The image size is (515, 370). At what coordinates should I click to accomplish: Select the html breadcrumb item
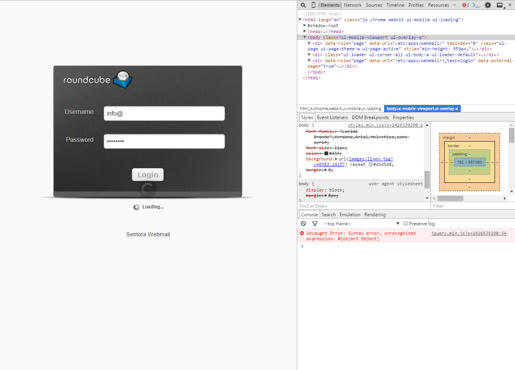(340, 109)
